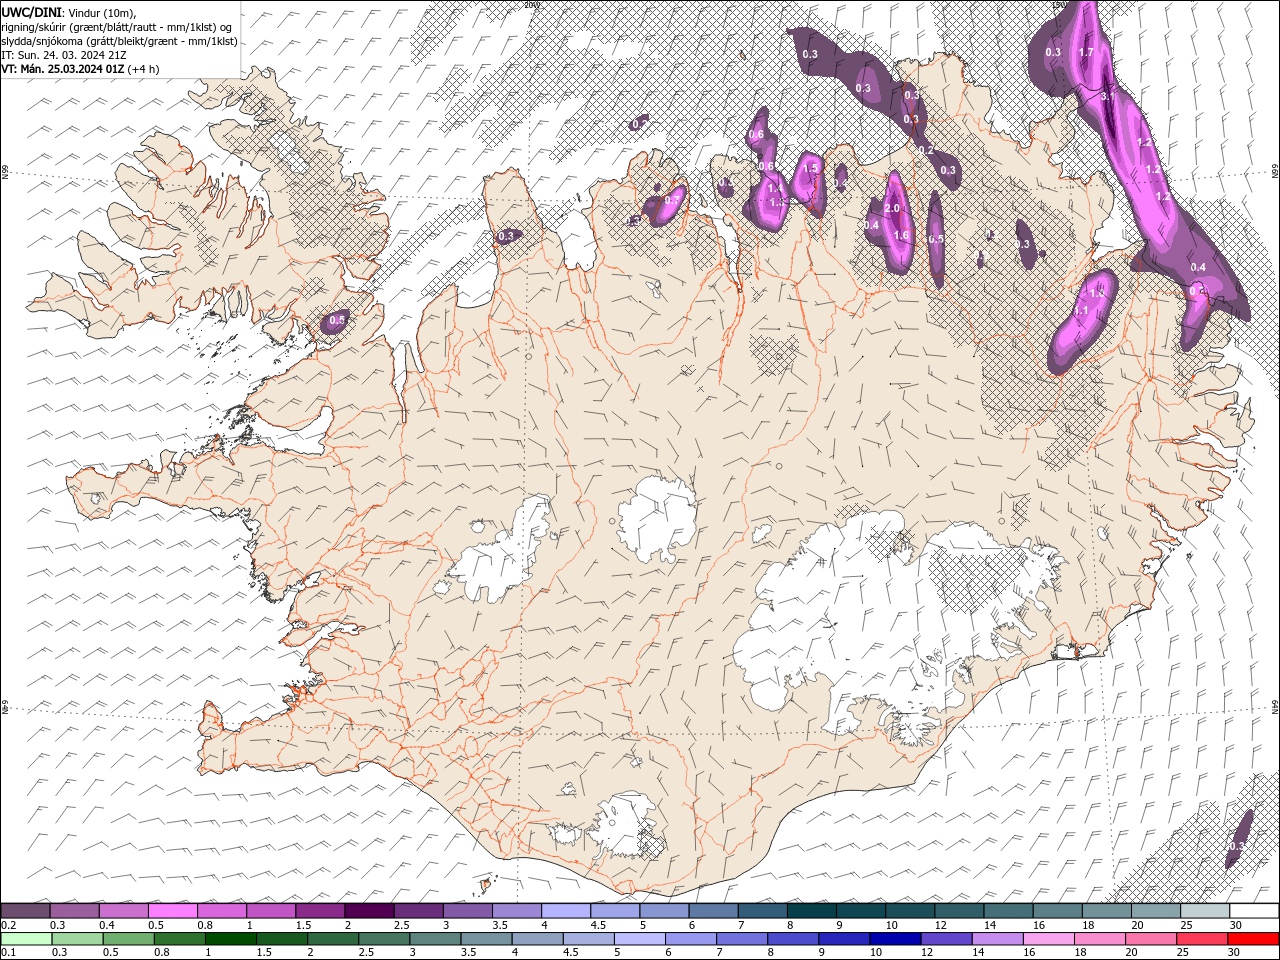Click the '3.1' snowfall value in the northeast band

tap(1107, 97)
